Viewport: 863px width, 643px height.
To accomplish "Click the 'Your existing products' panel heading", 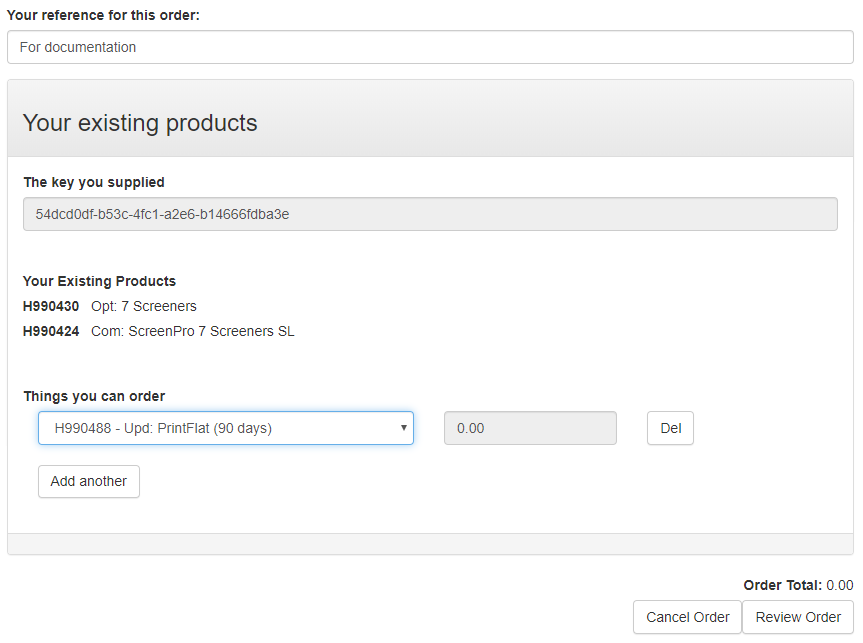I will (x=140, y=123).
